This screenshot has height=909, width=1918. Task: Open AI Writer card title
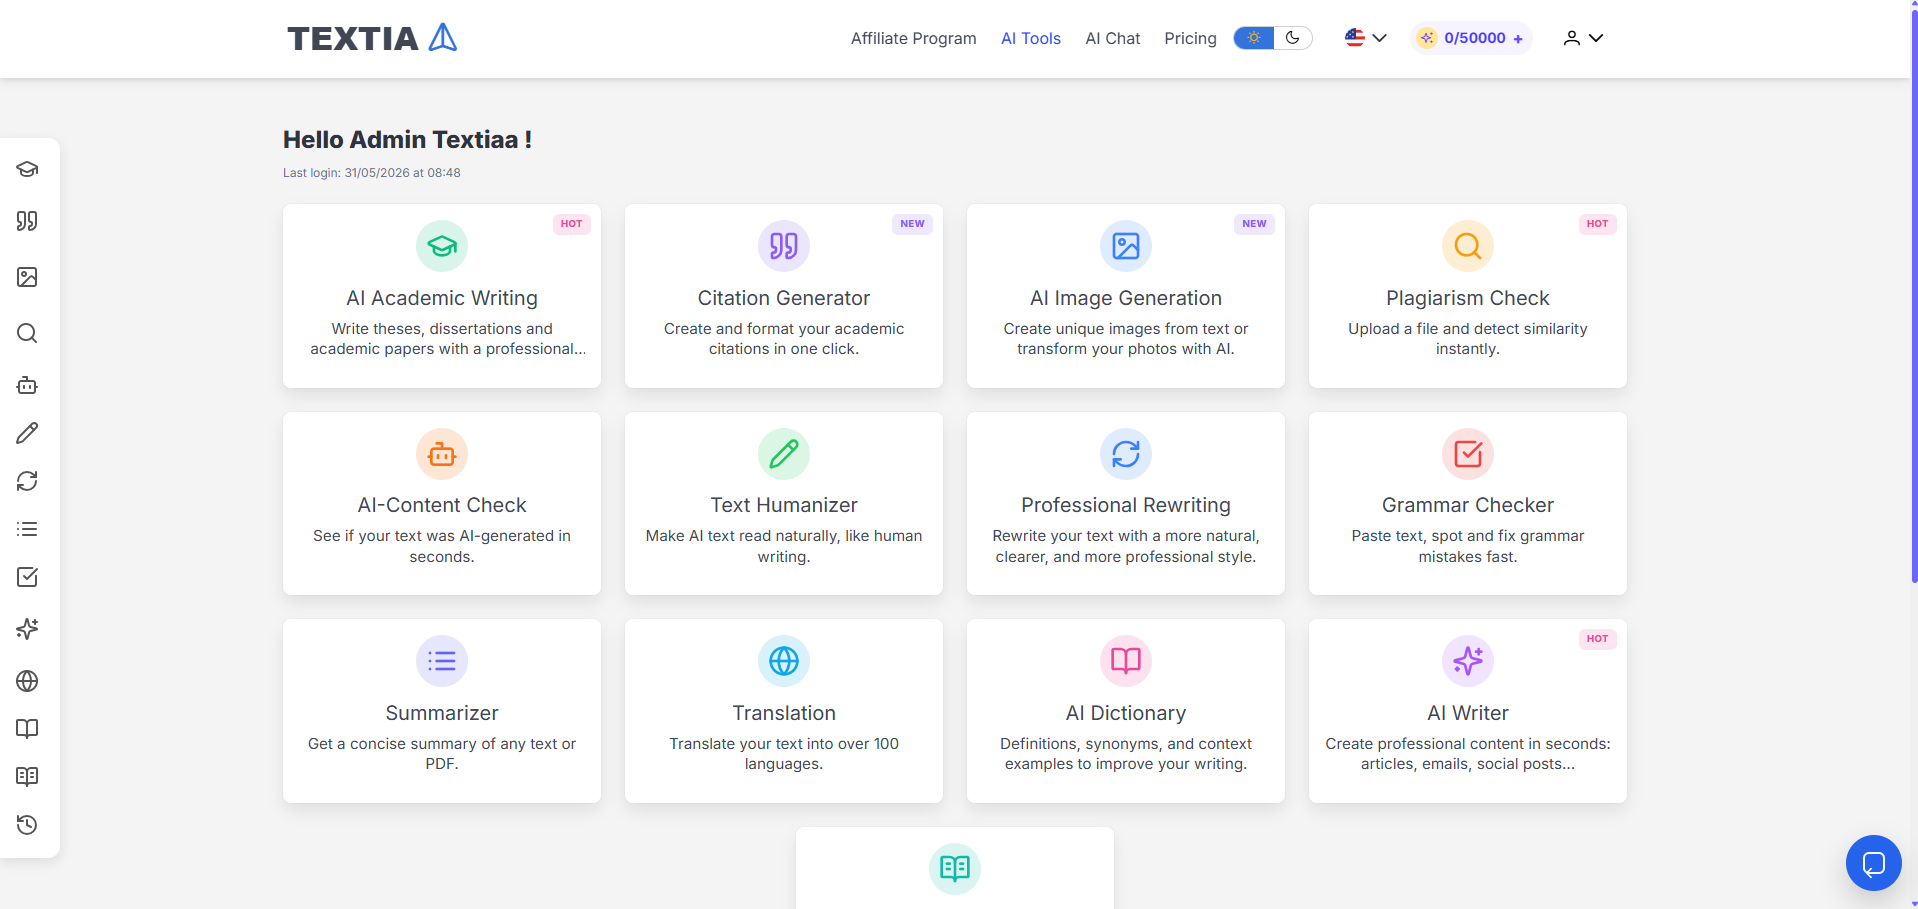pyautogui.click(x=1468, y=713)
